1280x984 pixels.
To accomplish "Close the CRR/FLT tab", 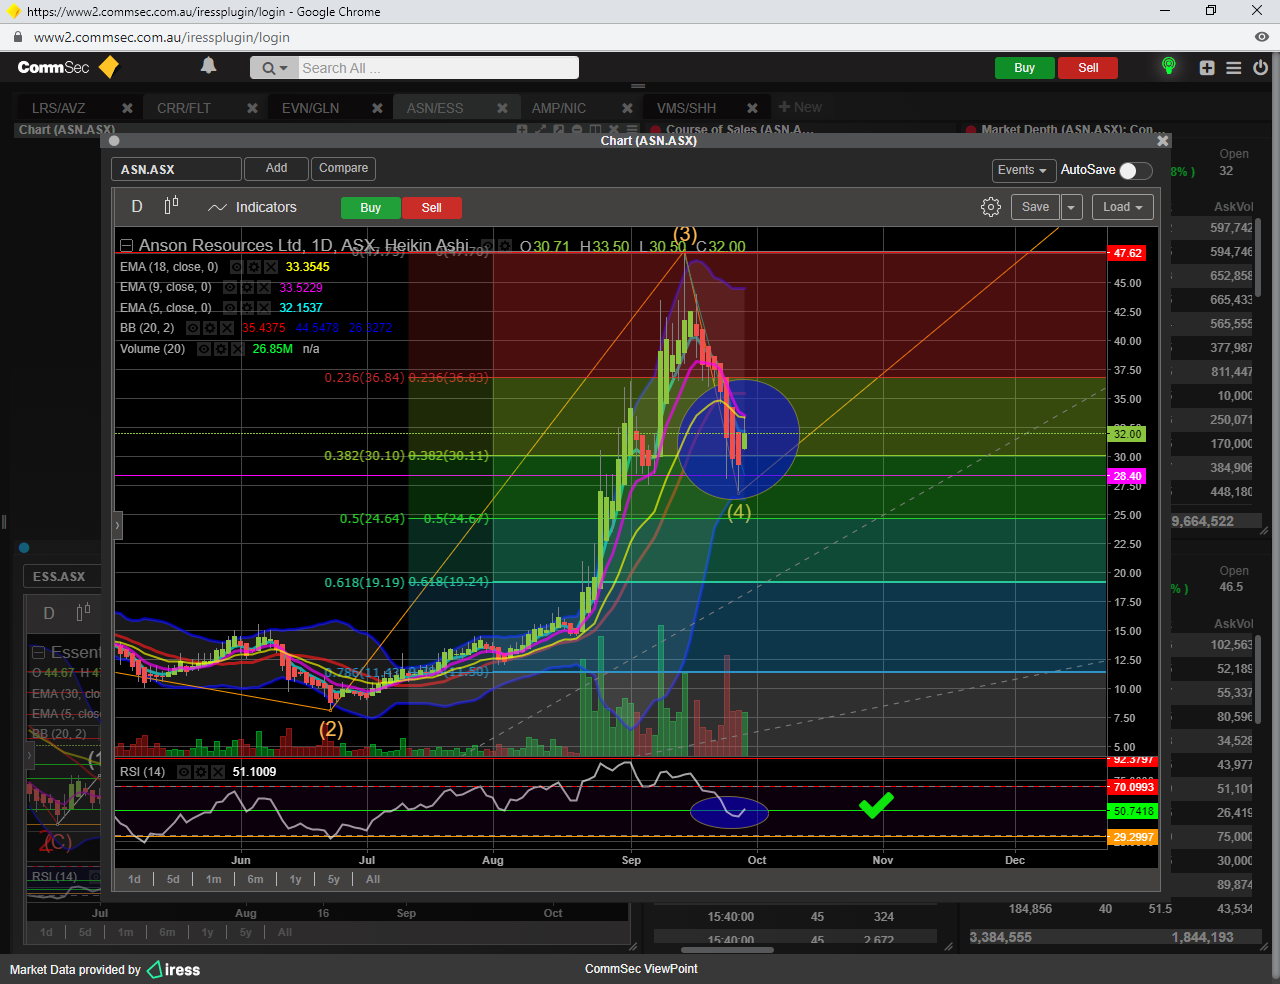I will click(252, 108).
